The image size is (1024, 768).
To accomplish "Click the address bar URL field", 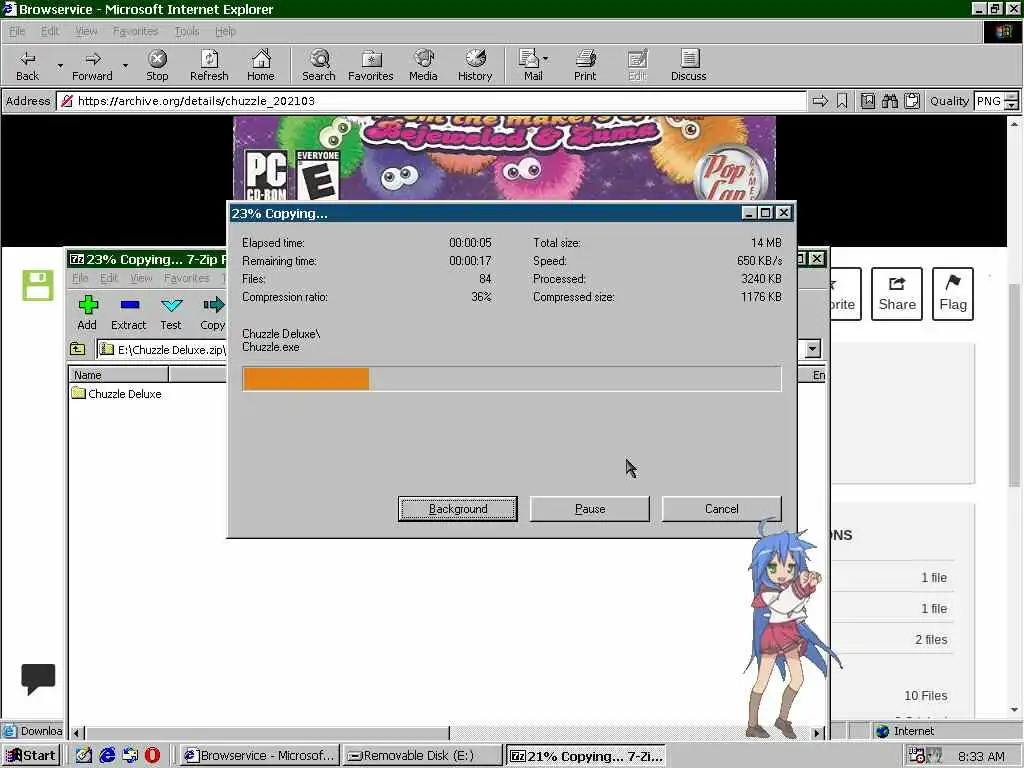I will 431,101.
